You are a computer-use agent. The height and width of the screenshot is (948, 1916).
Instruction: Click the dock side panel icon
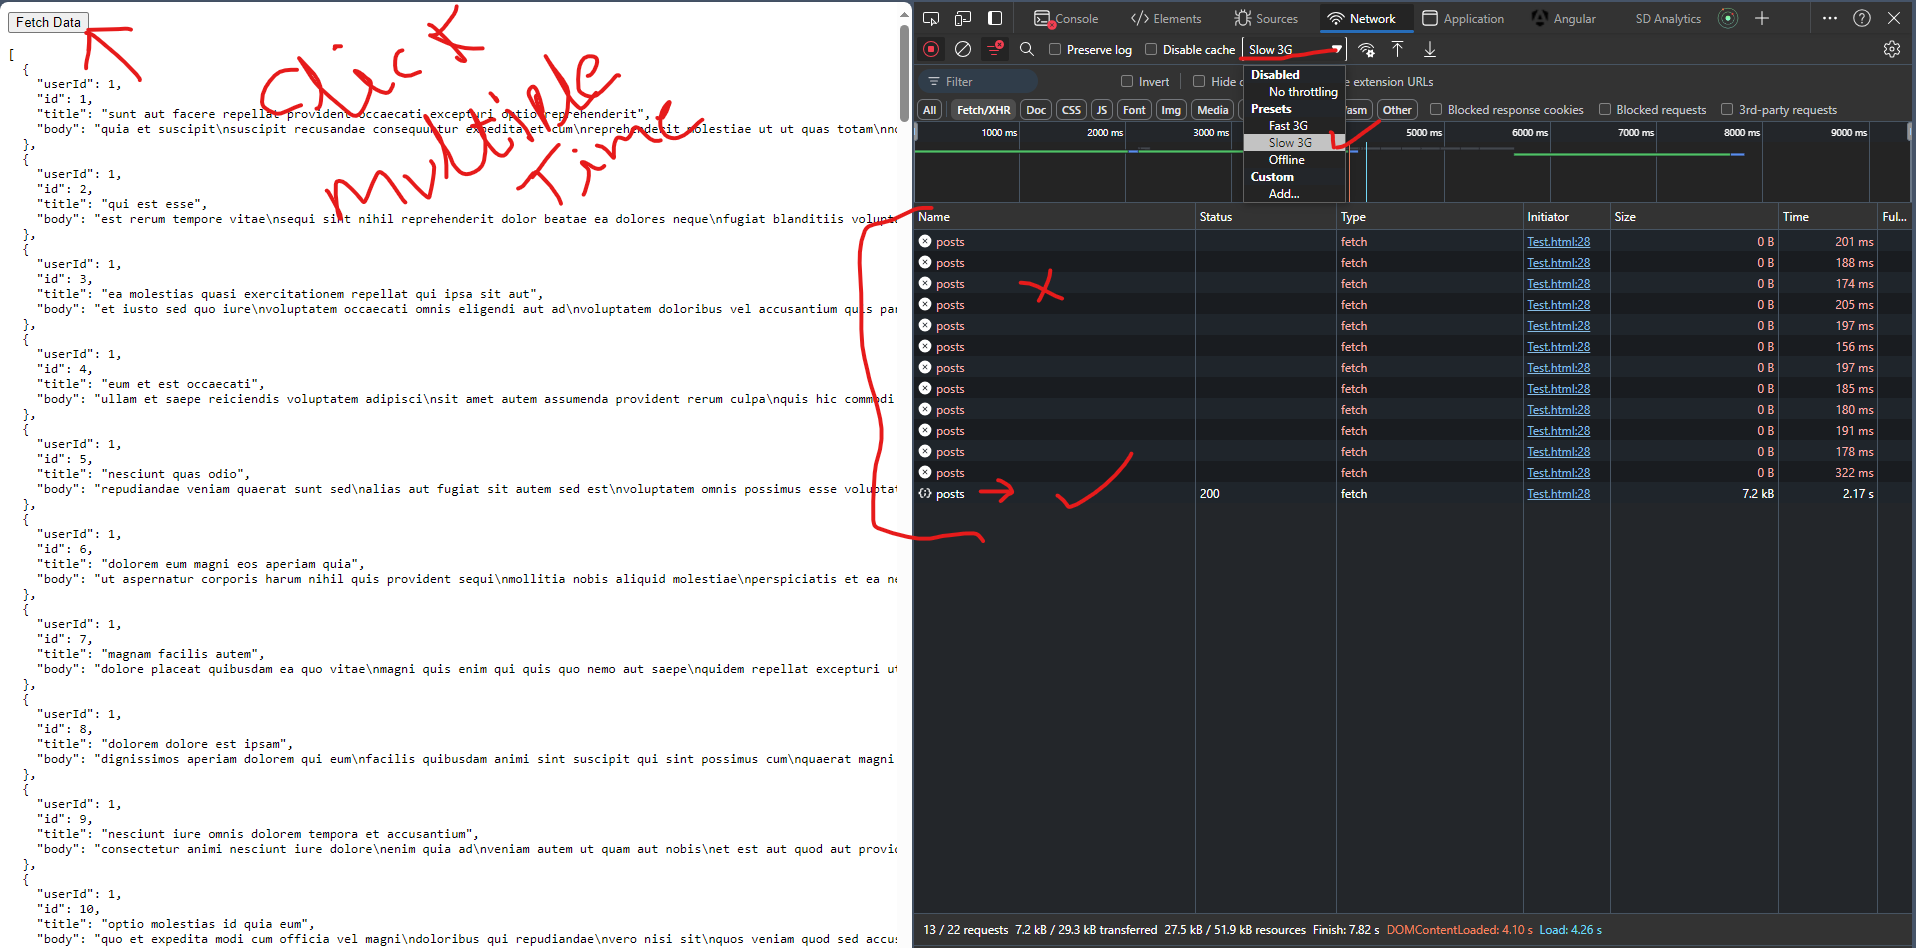995,18
